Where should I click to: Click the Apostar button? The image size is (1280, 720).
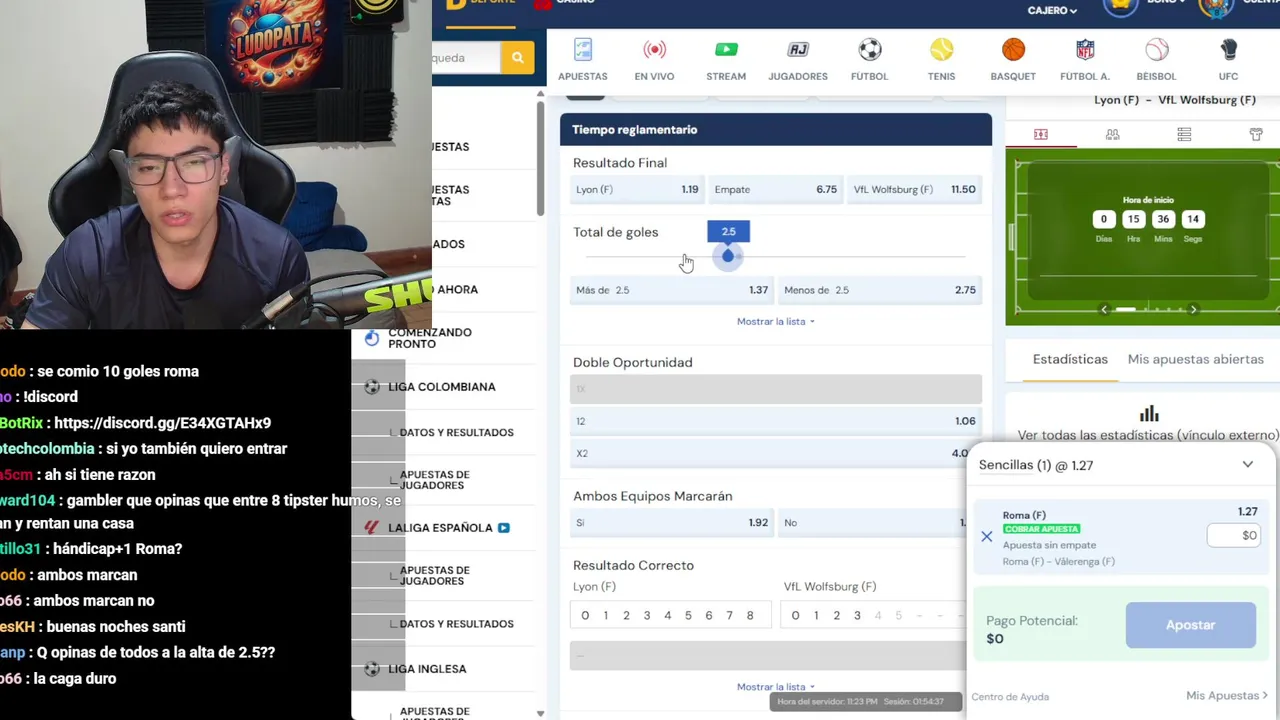click(1190, 625)
